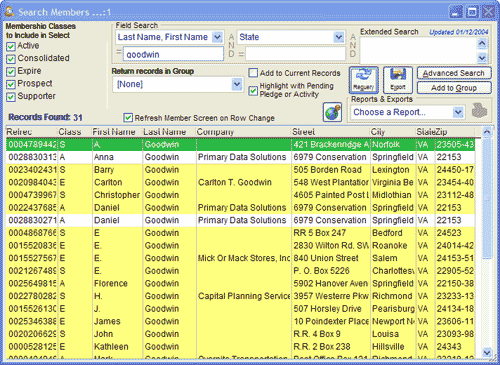Click results list scroll down arrow
Viewport: 500px width, 365px height.
(487, 353)
